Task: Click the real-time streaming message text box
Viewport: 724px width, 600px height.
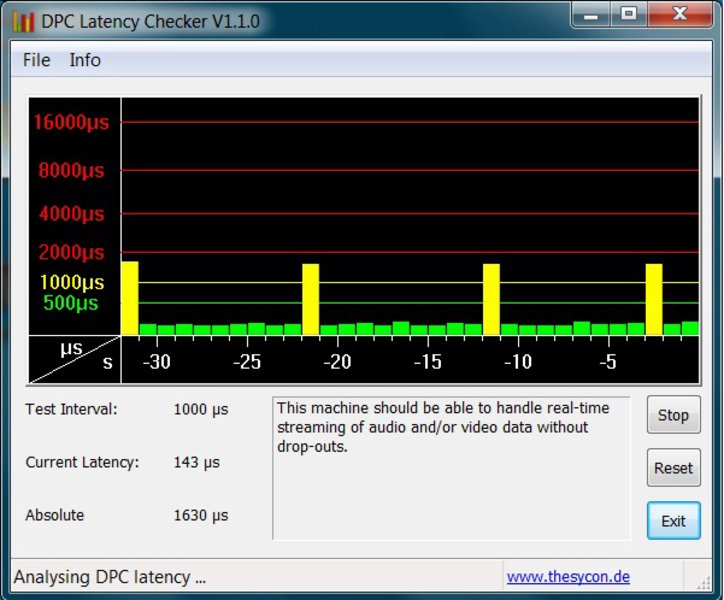Action: (x=451, y=468)
